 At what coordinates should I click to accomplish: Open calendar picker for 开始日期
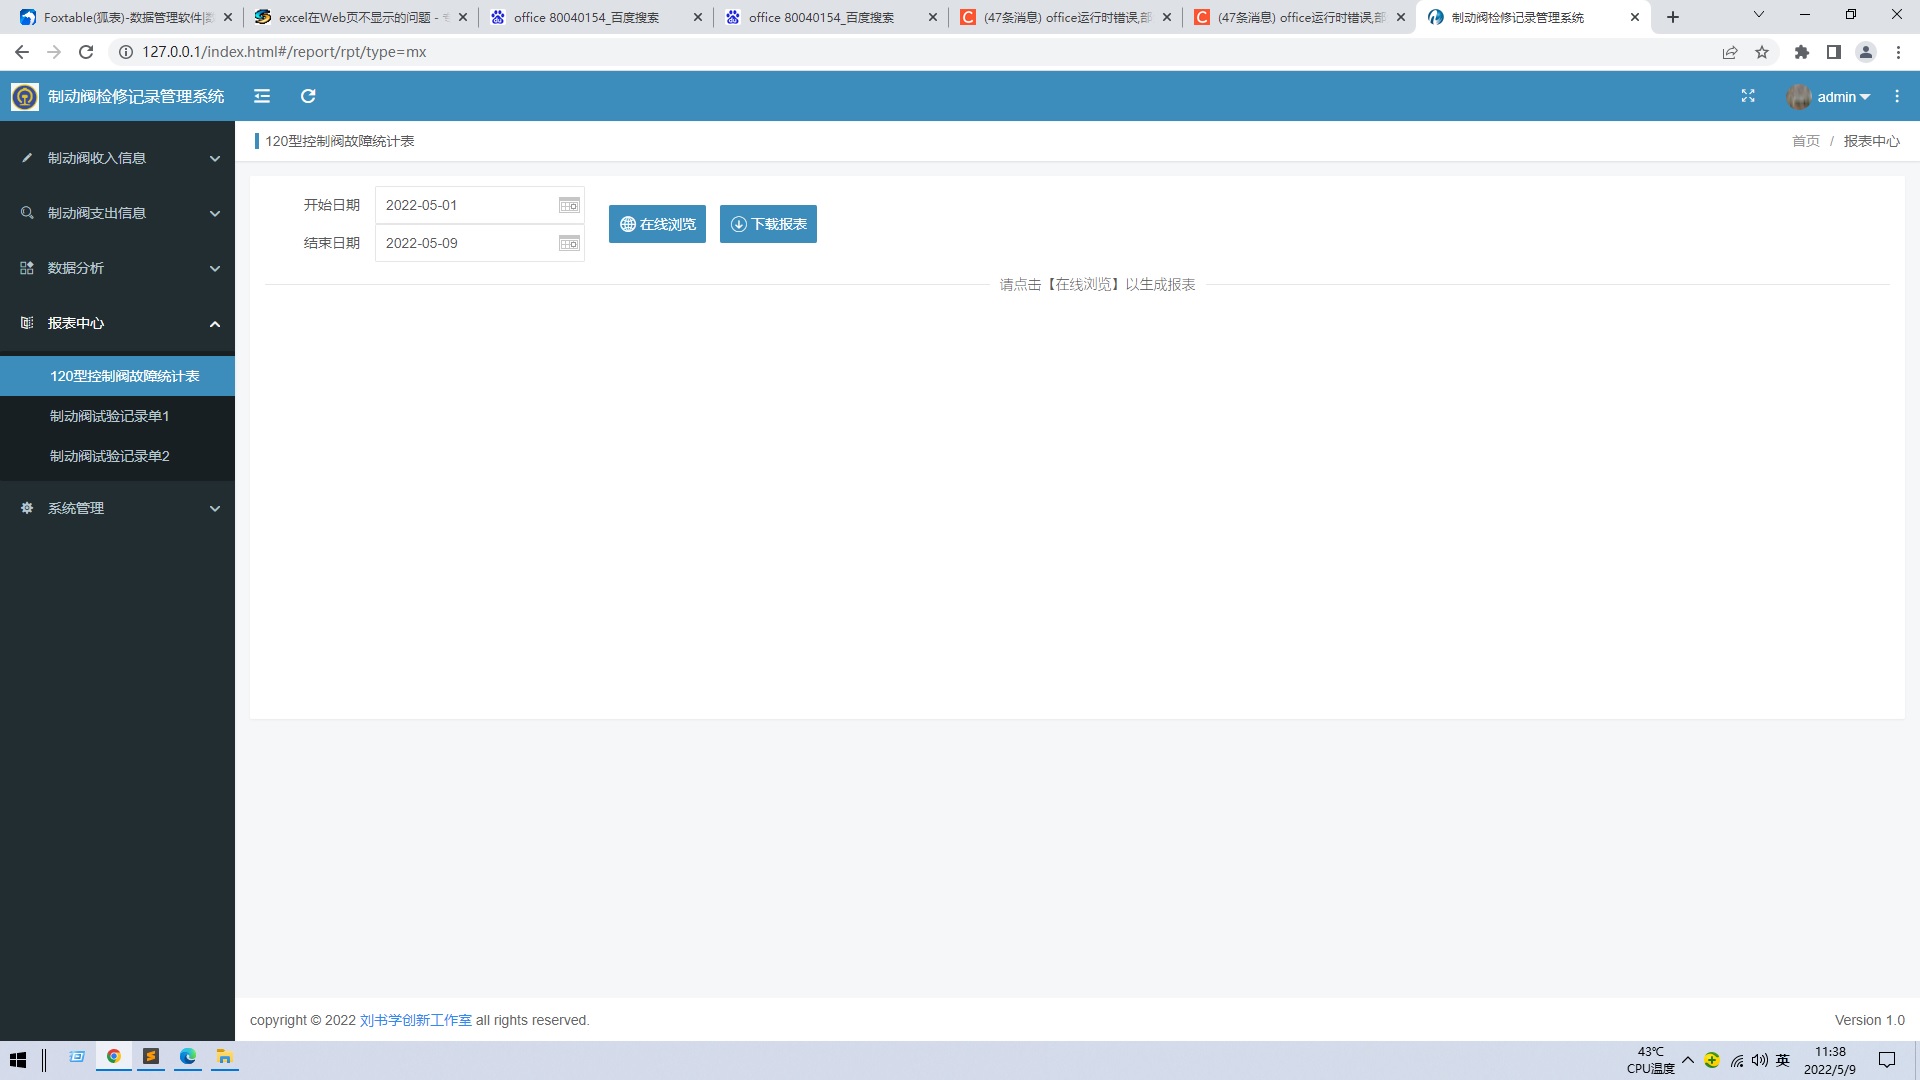click(x=569, y=205)
